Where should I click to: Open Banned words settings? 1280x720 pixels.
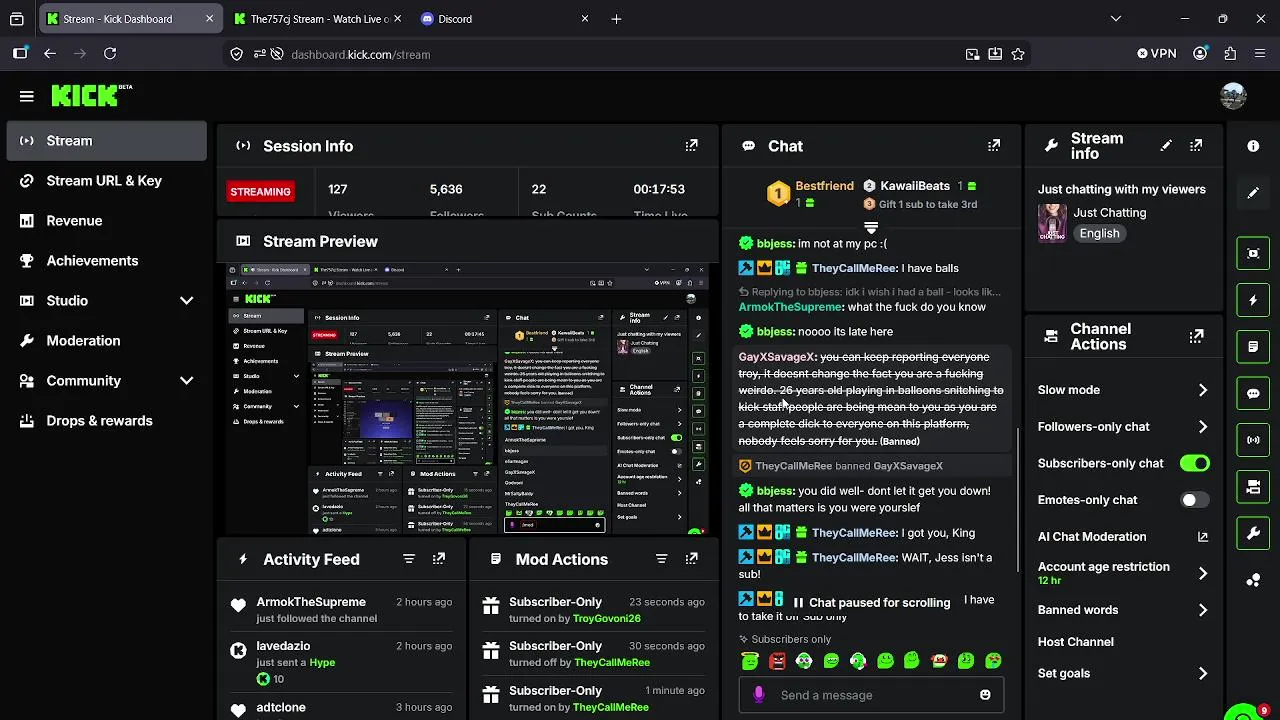(1123, 610)
